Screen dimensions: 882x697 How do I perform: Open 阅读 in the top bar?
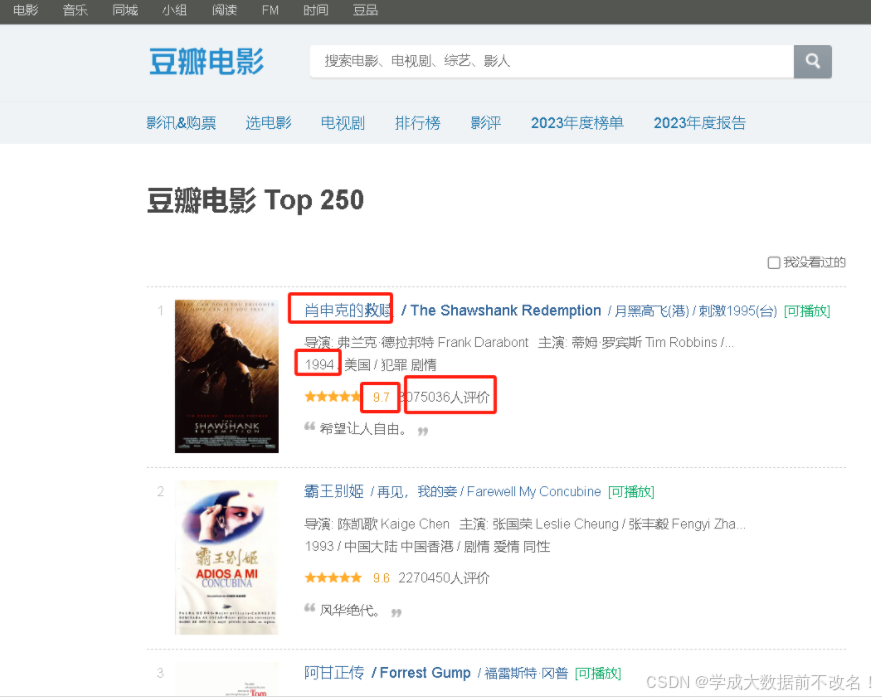point(224,10)
